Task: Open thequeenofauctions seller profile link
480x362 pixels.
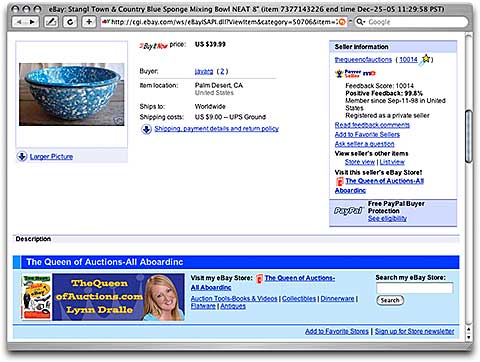Action: coord(363,60)
